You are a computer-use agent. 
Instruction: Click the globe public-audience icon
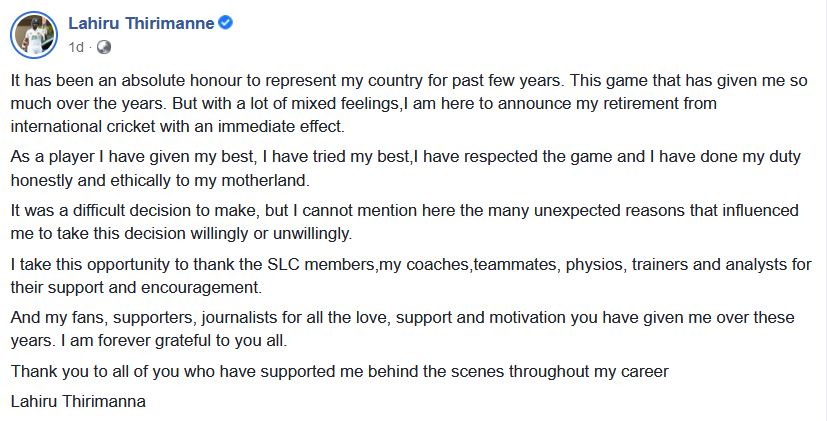click(104, 46)
